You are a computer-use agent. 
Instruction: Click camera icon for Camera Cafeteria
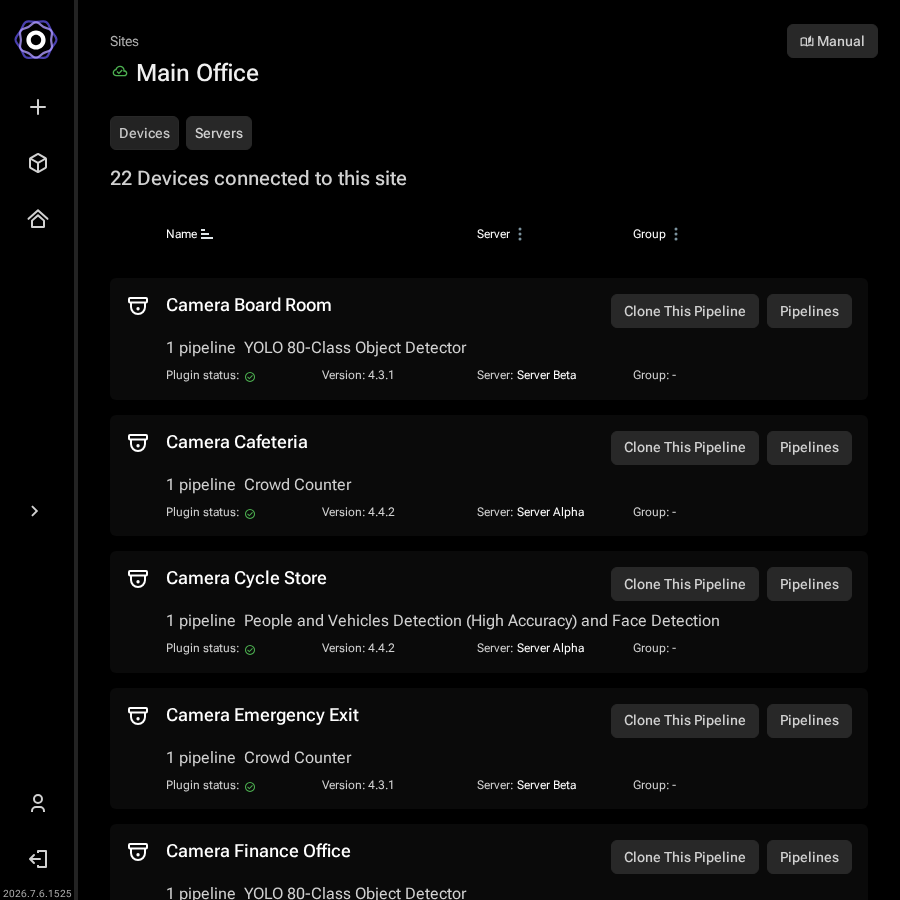pyautogui.click(x=138, y=443)
